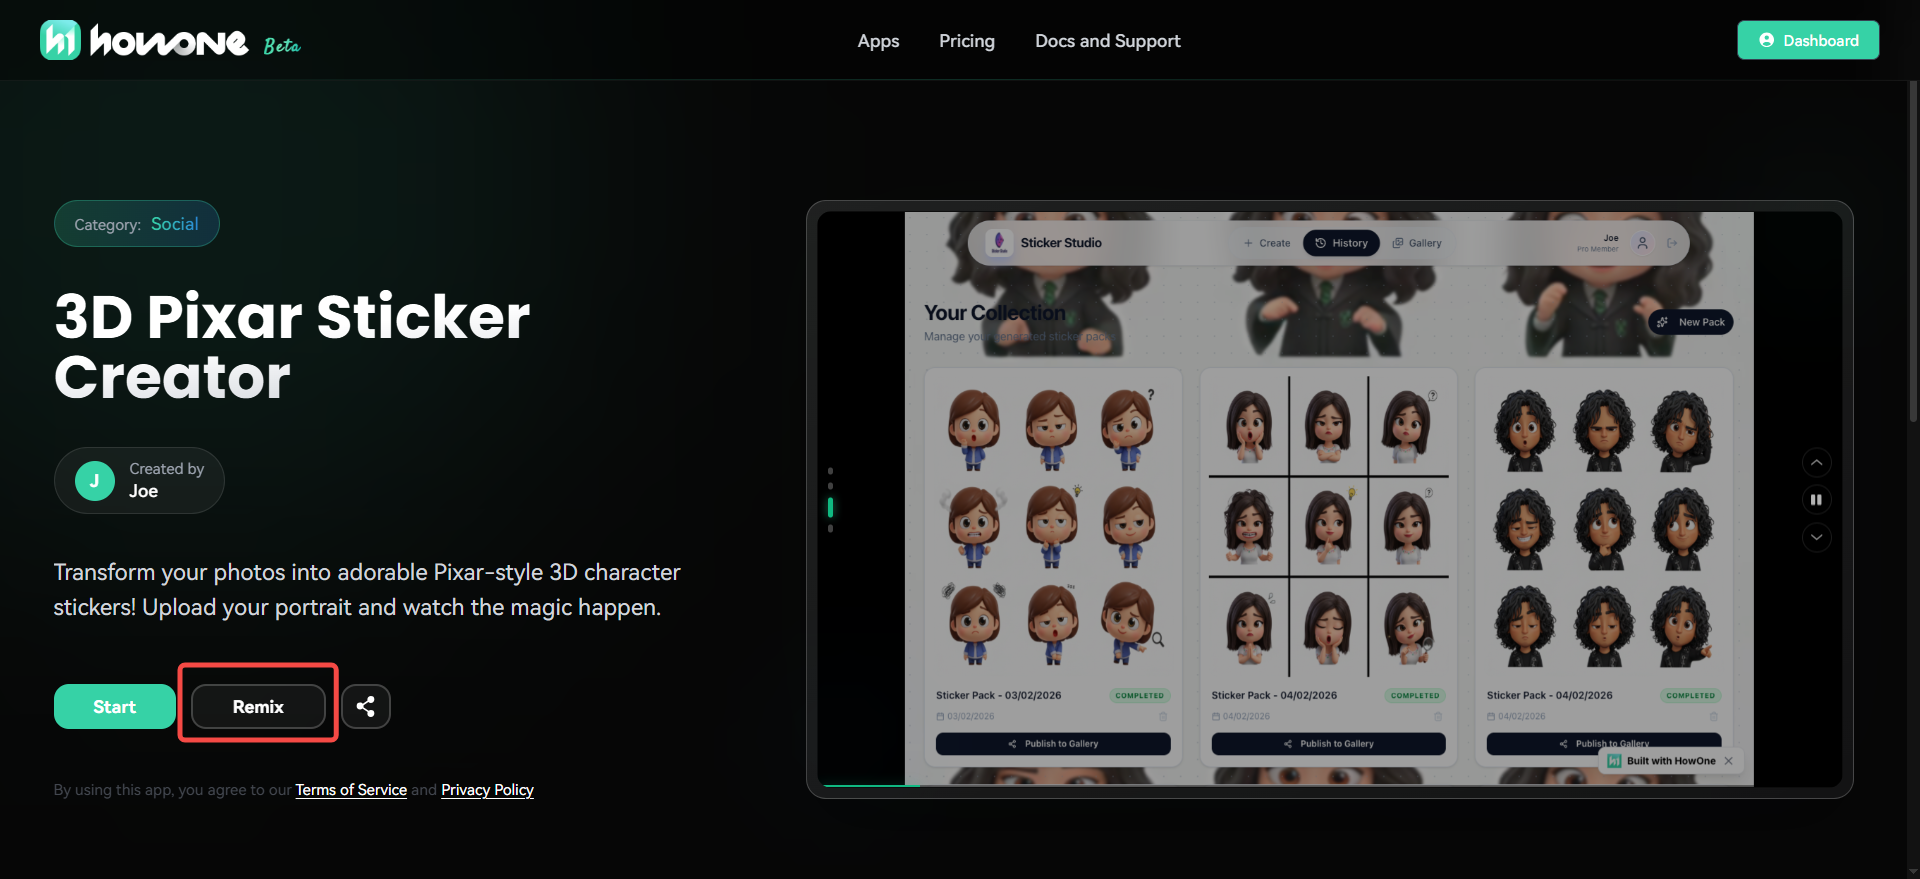Open the Apps menu

click(878, 41)
